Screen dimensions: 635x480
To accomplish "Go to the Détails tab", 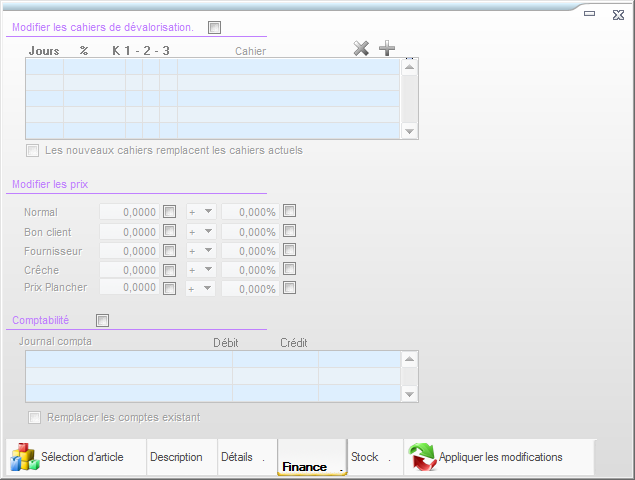I will (238, 457).
